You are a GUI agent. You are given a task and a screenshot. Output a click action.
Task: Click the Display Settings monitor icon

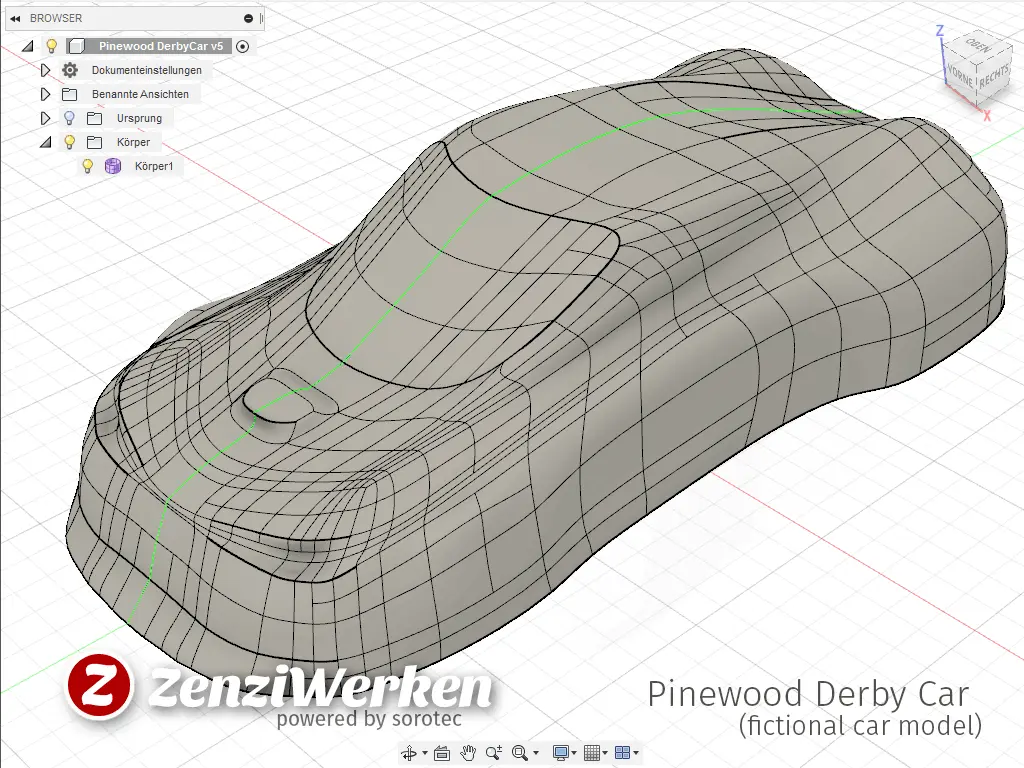click(x=560, y=753)
